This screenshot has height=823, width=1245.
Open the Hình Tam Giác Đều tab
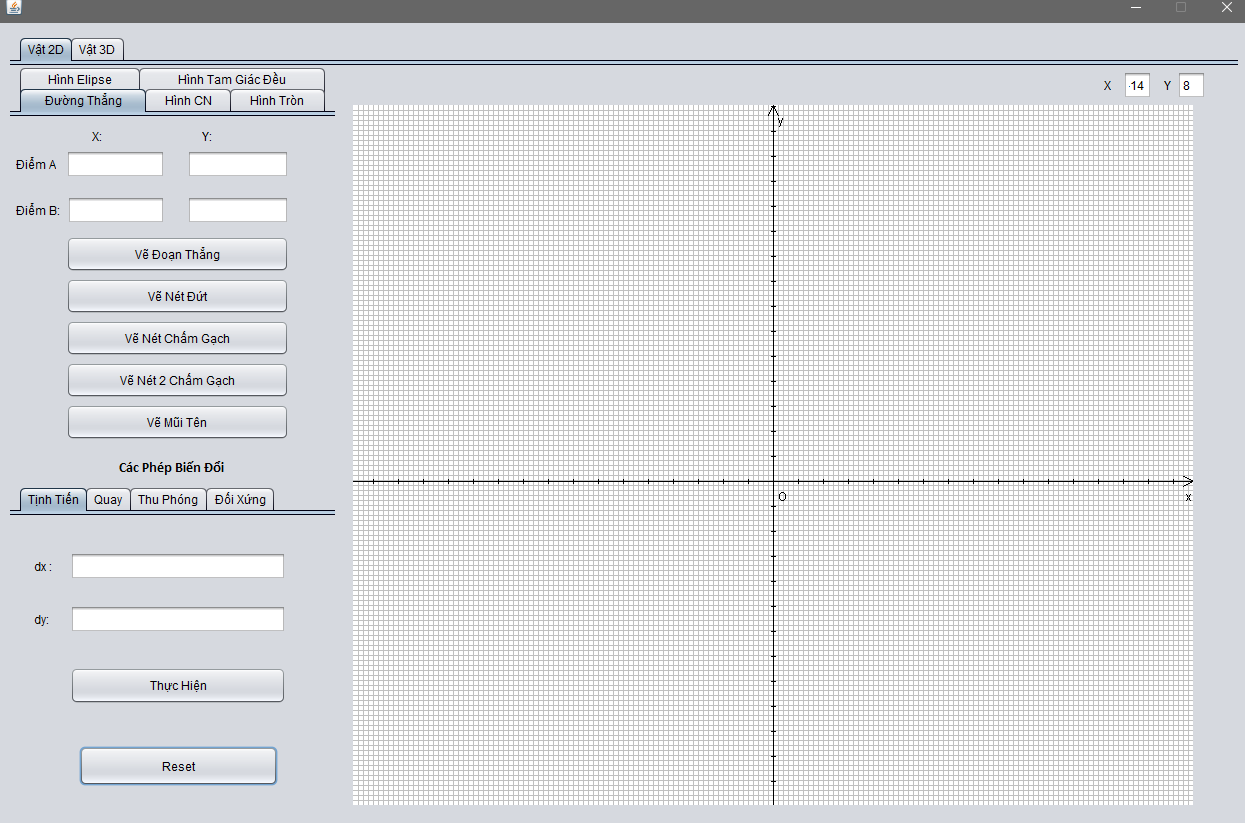click(232, 79)
